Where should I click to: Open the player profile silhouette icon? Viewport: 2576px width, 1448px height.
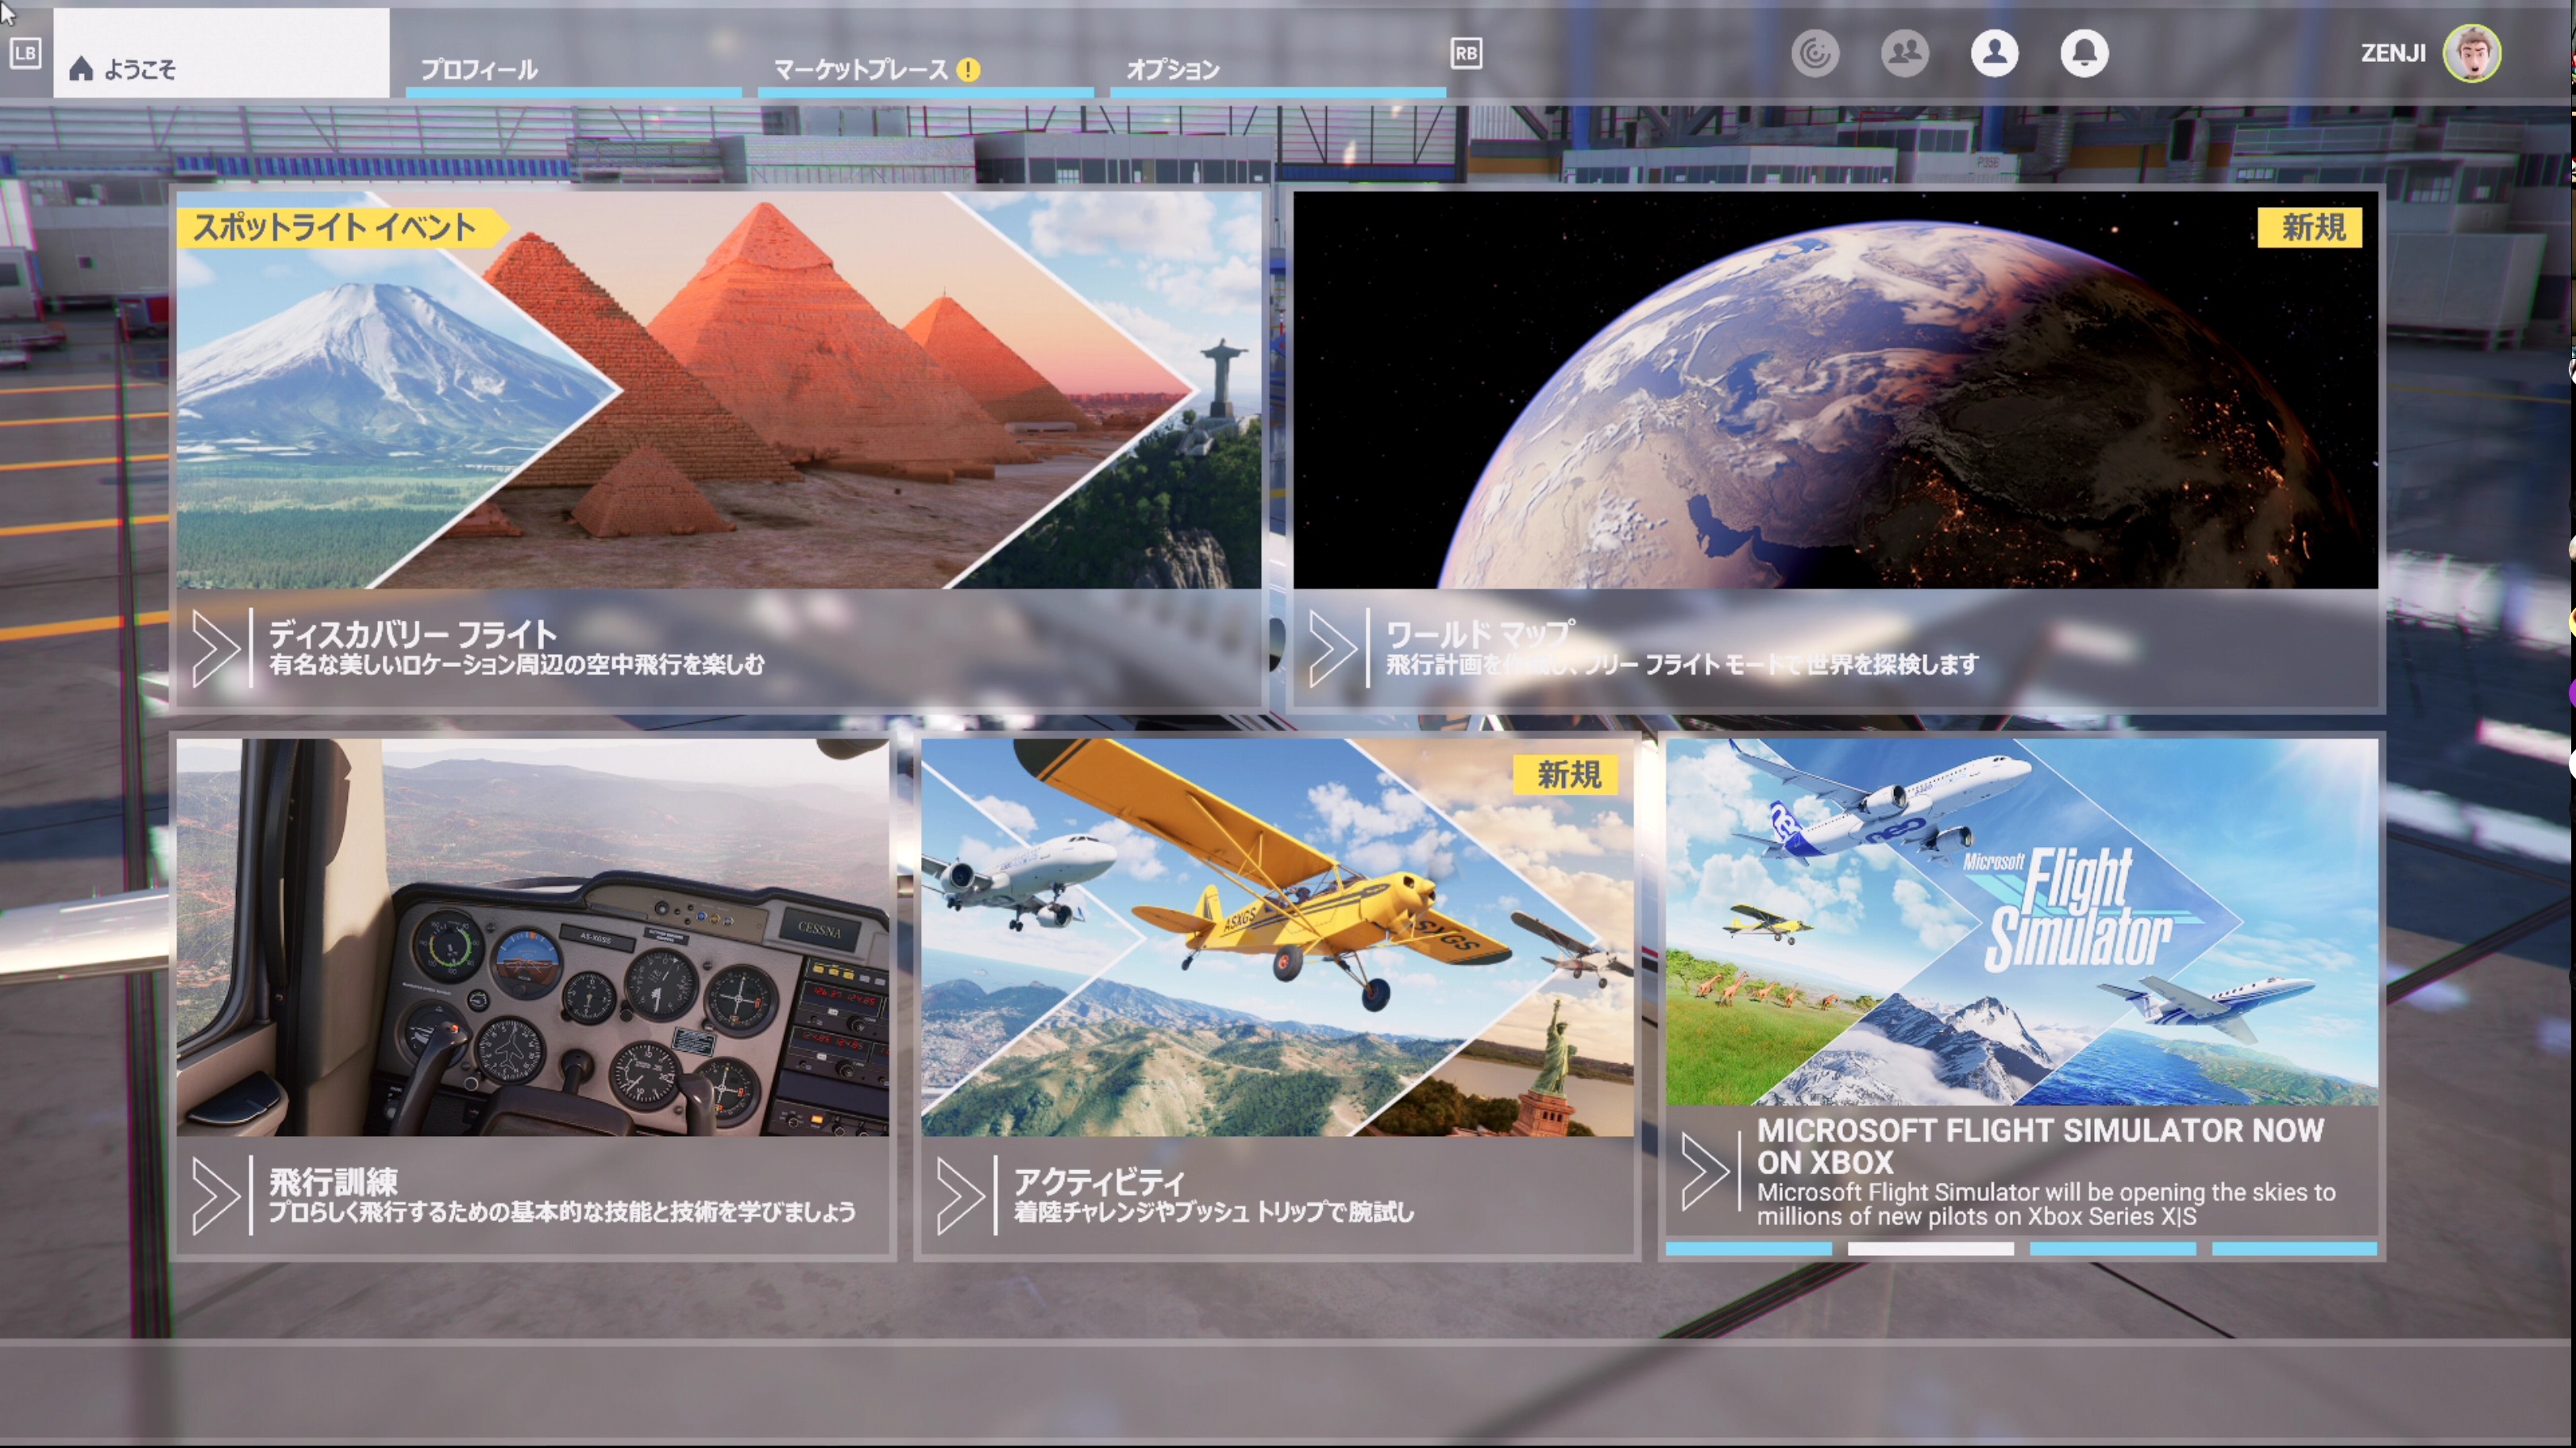click(1994, 53)
